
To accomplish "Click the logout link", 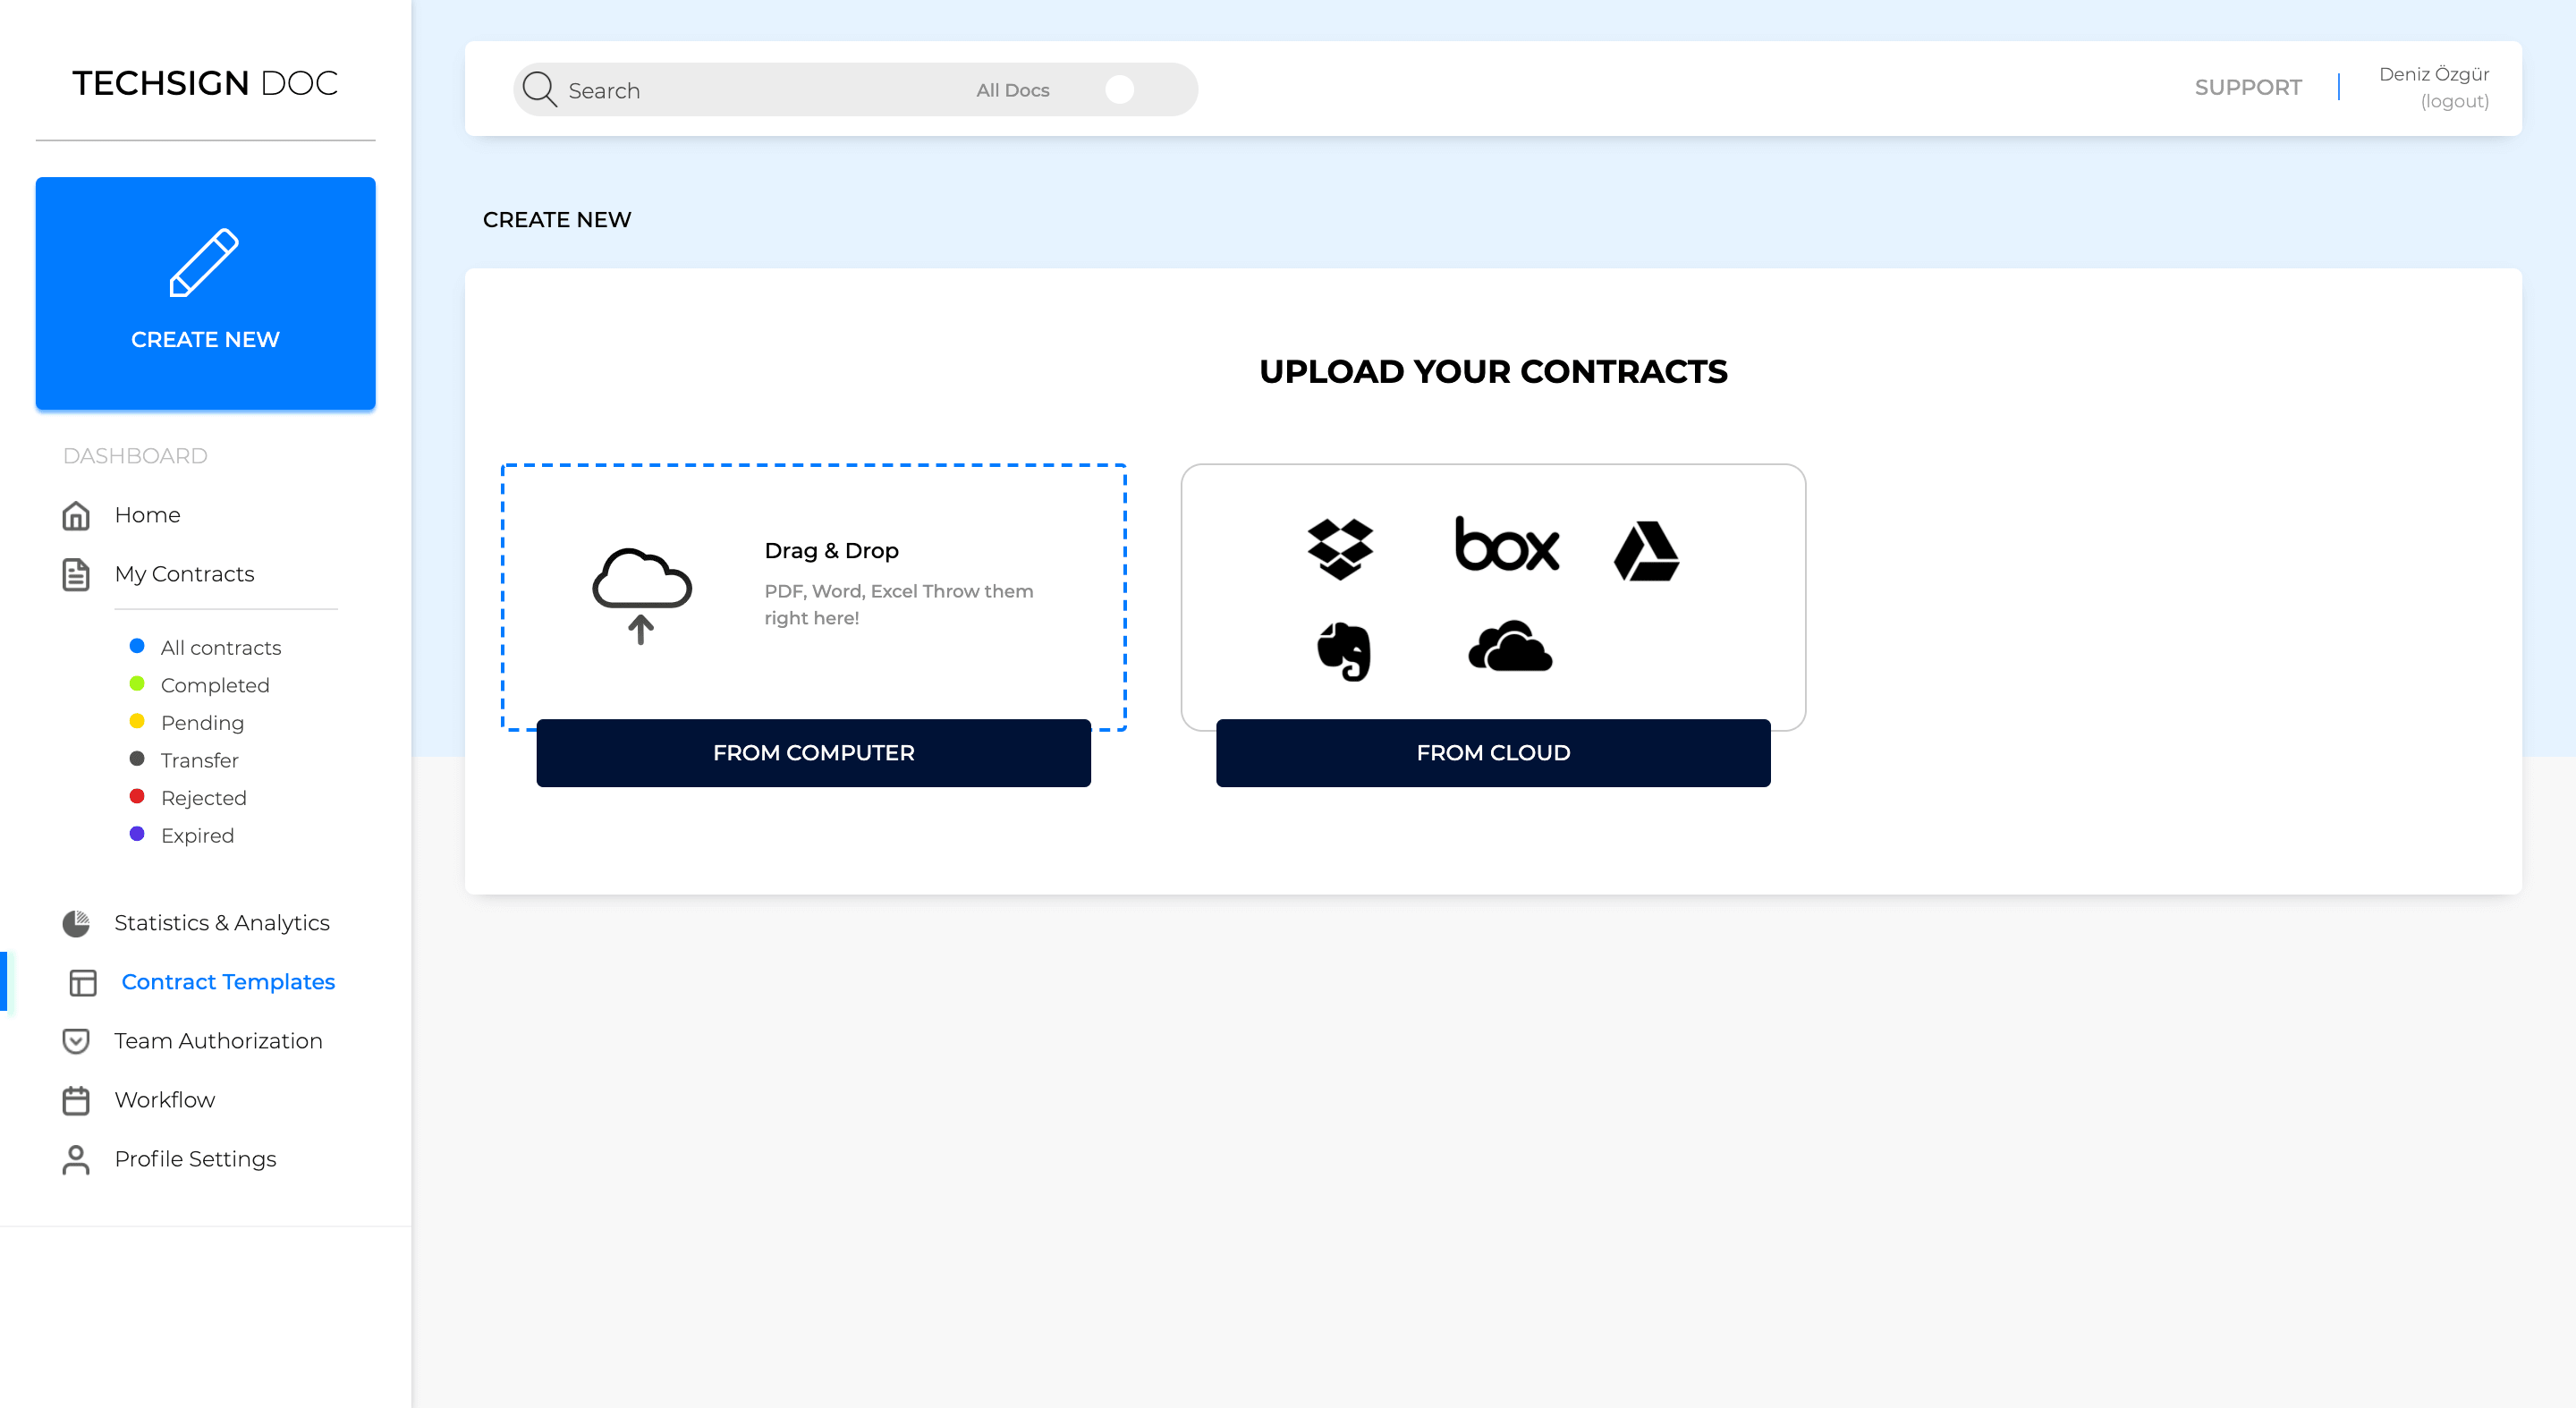I will pyautogui.click(x=2454, y=101).
